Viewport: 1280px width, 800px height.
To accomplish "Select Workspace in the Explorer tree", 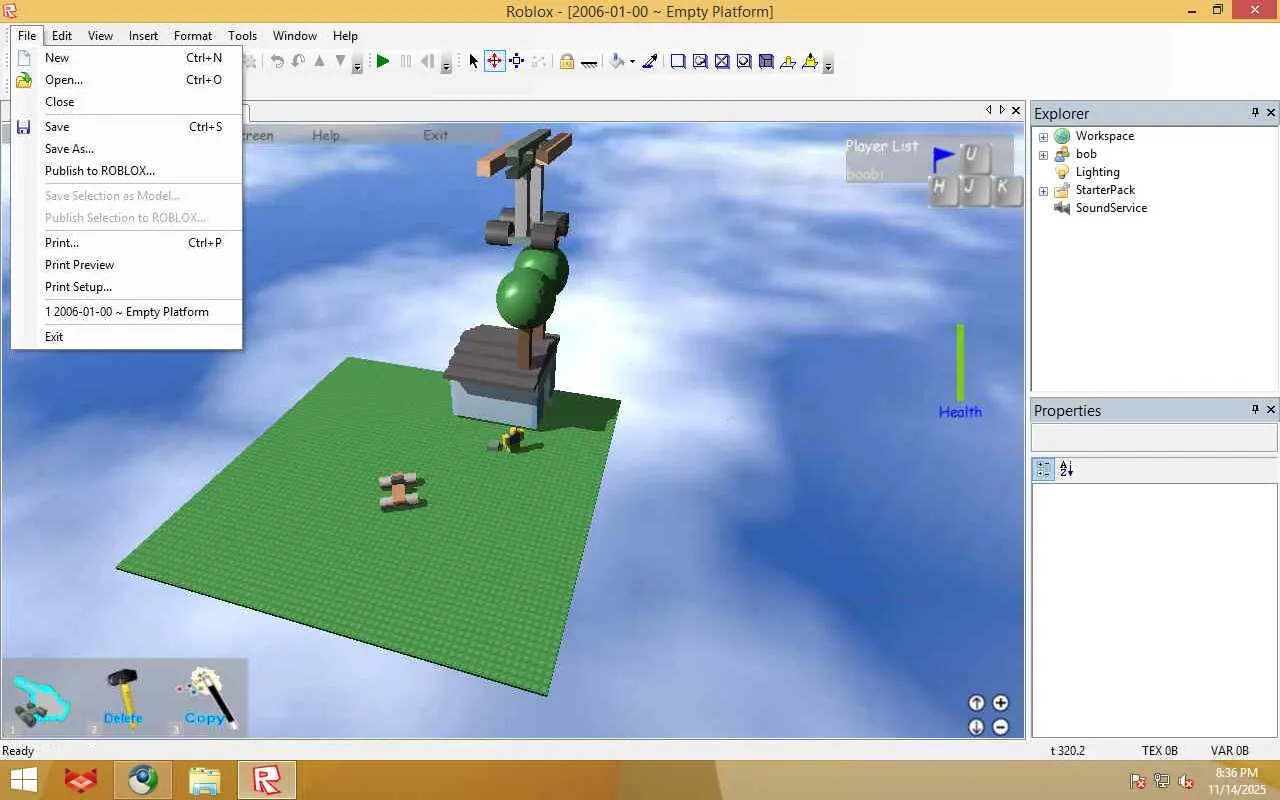I will 1105,136.
